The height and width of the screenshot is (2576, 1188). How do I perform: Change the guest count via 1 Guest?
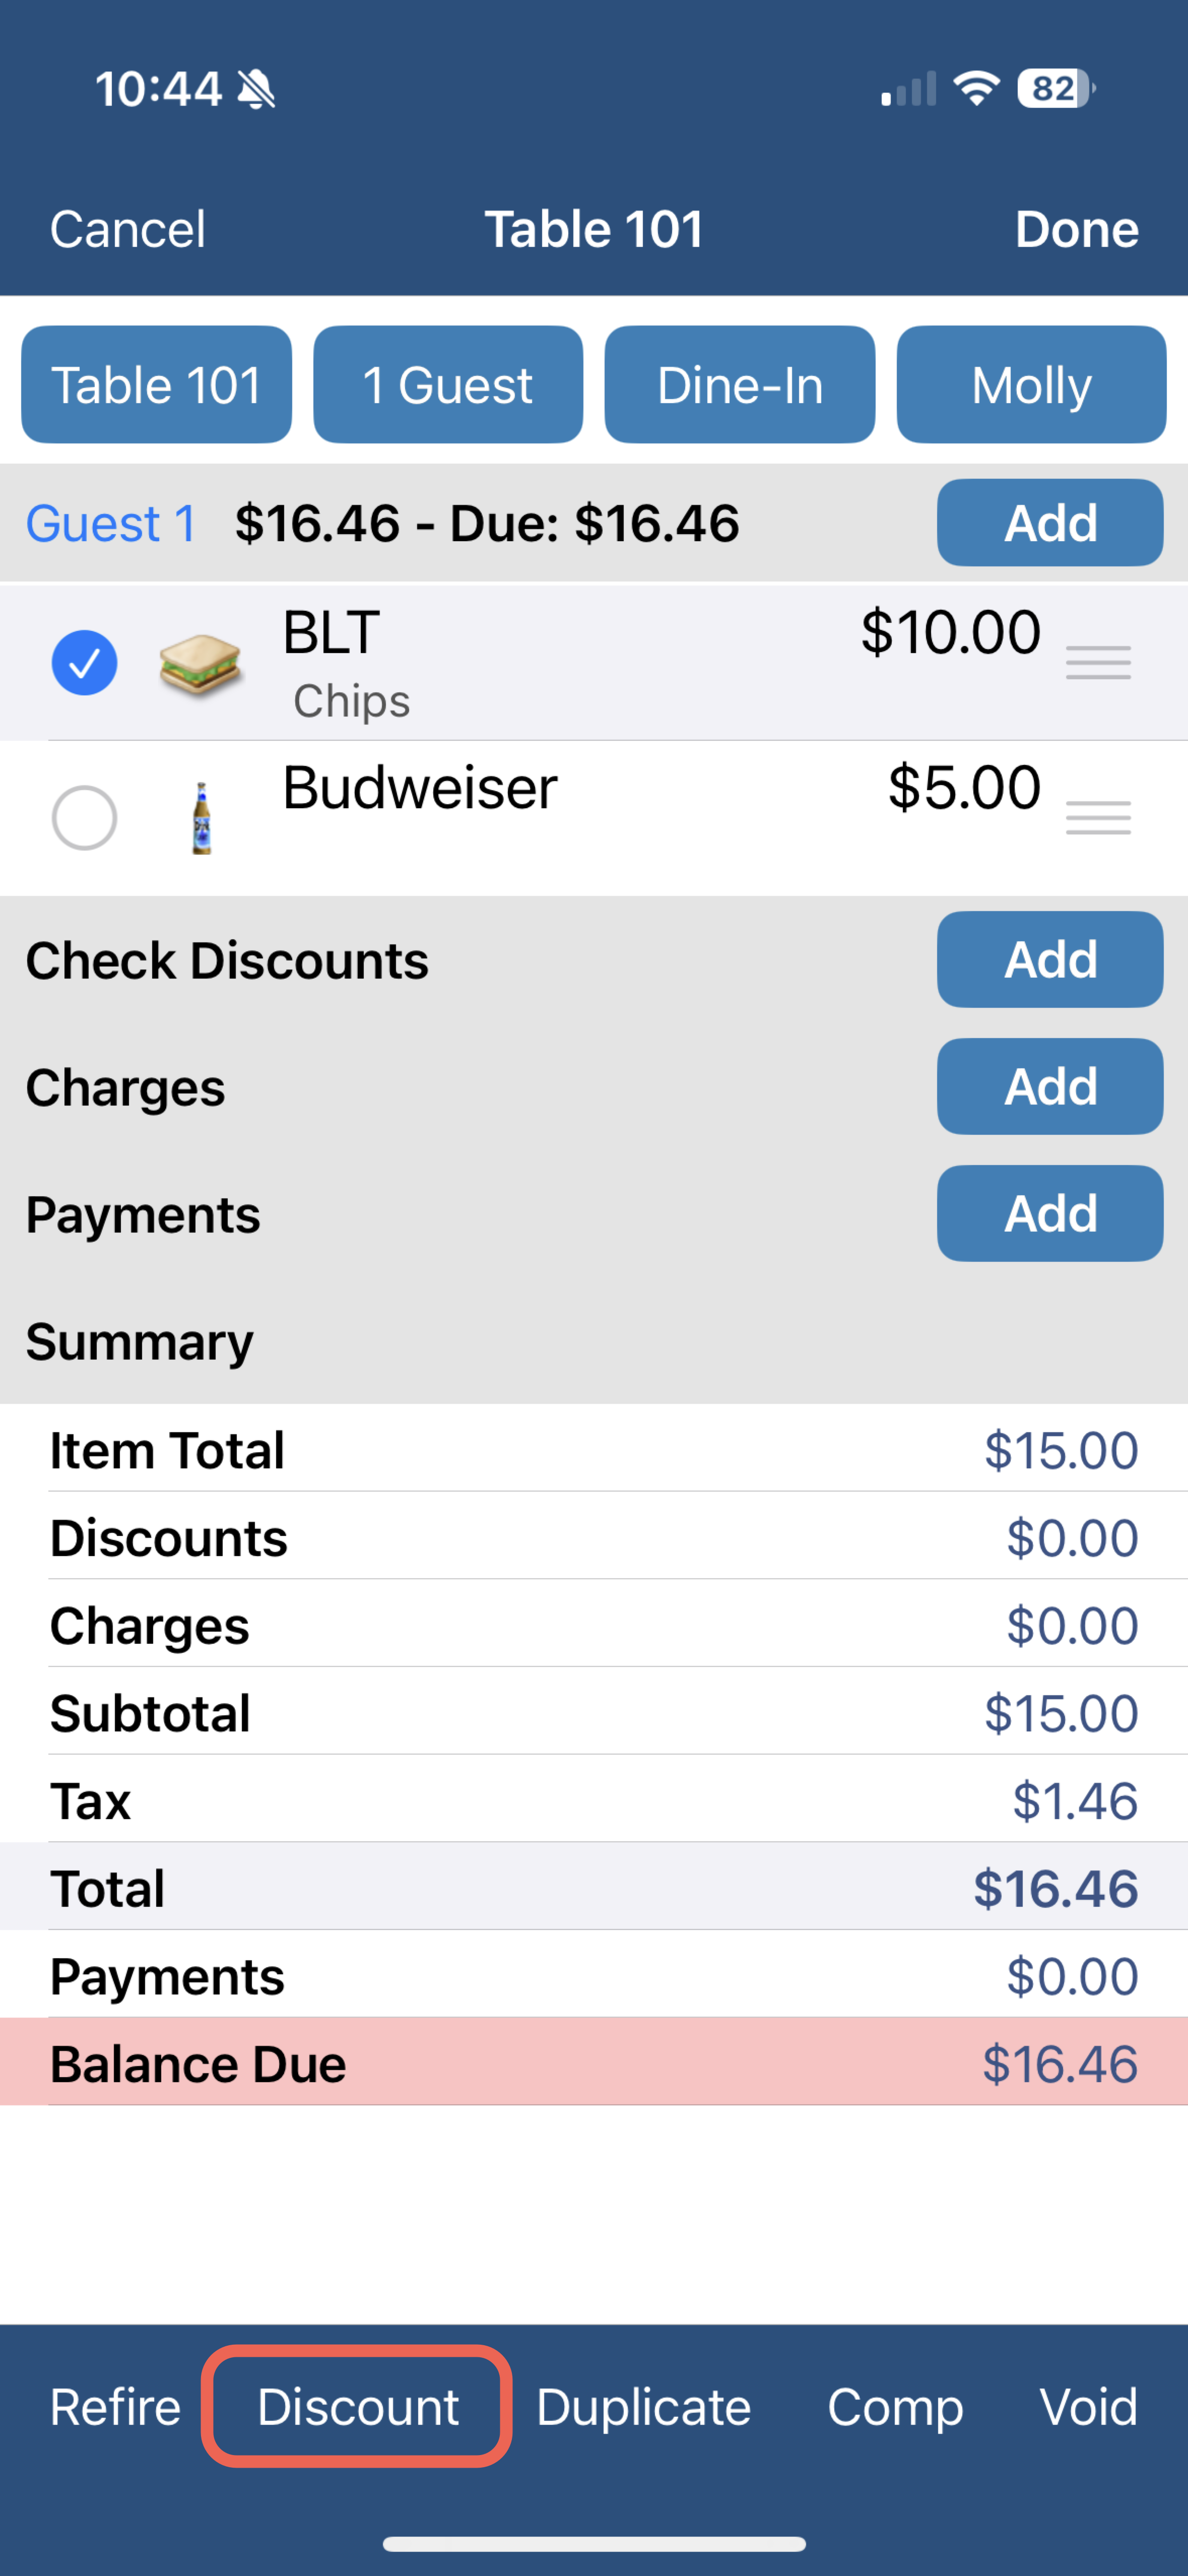pos(448,385)
